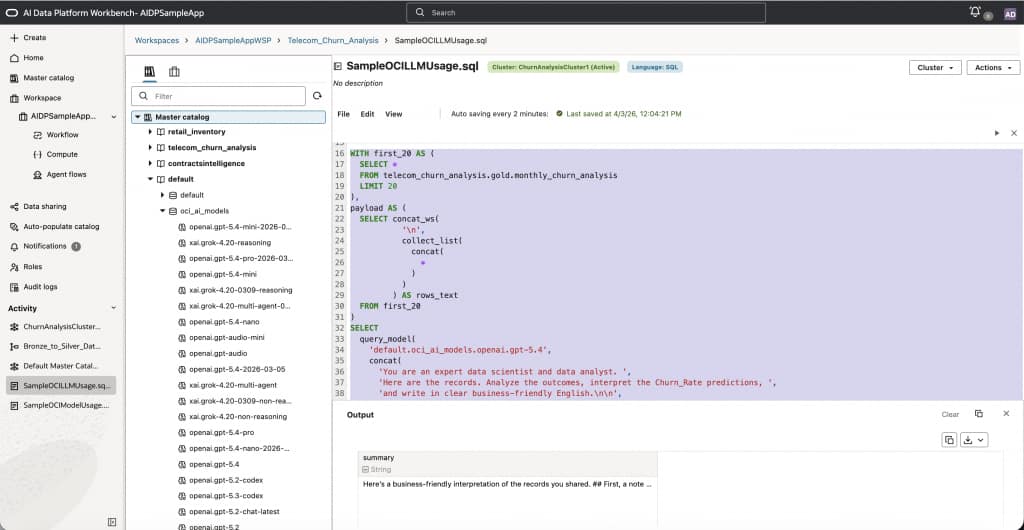This screenshot has width=1024, height=530.
Task: Open Data sharing from the sidebar
Action: (x=45, y=206)
